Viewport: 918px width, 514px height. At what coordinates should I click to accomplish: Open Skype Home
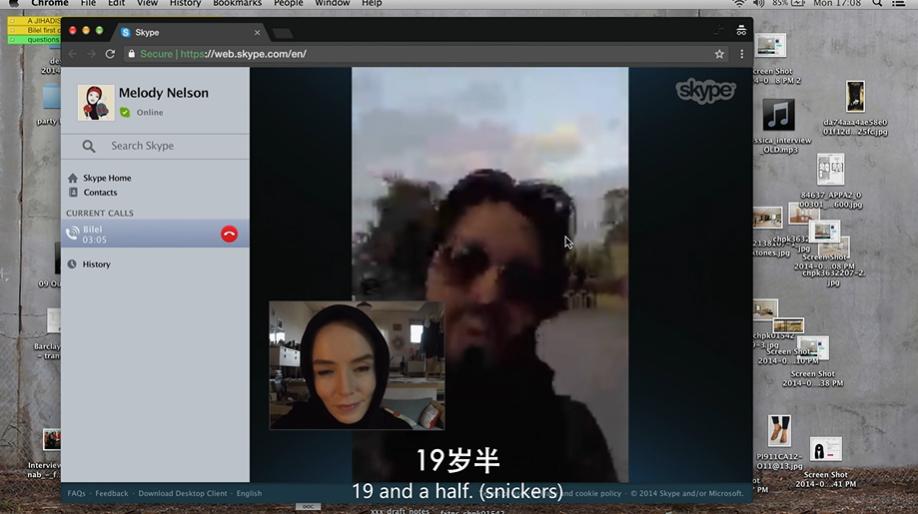pos(107,178)
